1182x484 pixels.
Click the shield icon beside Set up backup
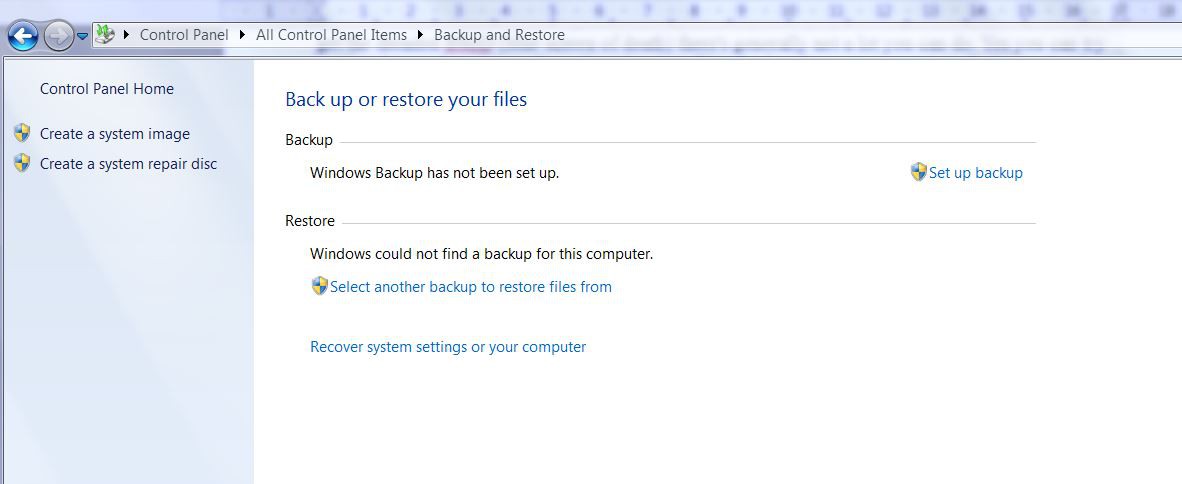(918, 172)
